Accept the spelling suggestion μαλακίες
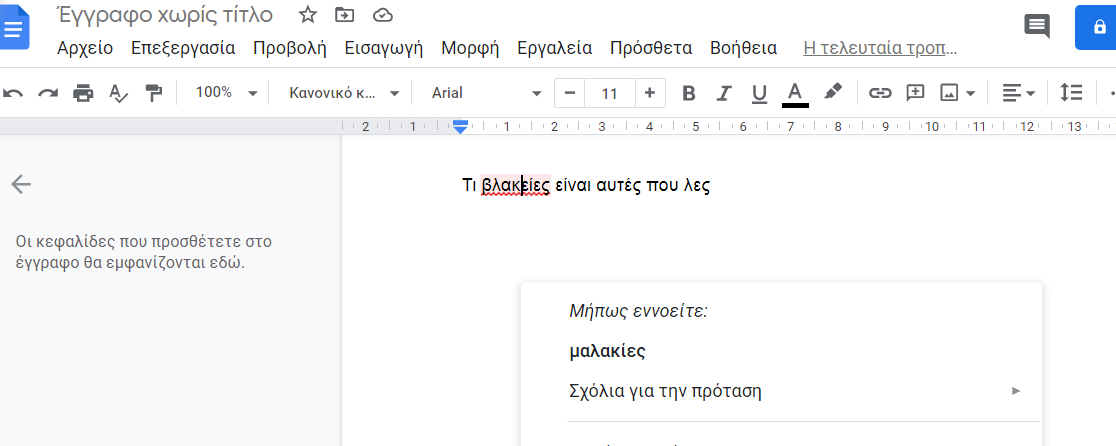 (x=607, y=351)
